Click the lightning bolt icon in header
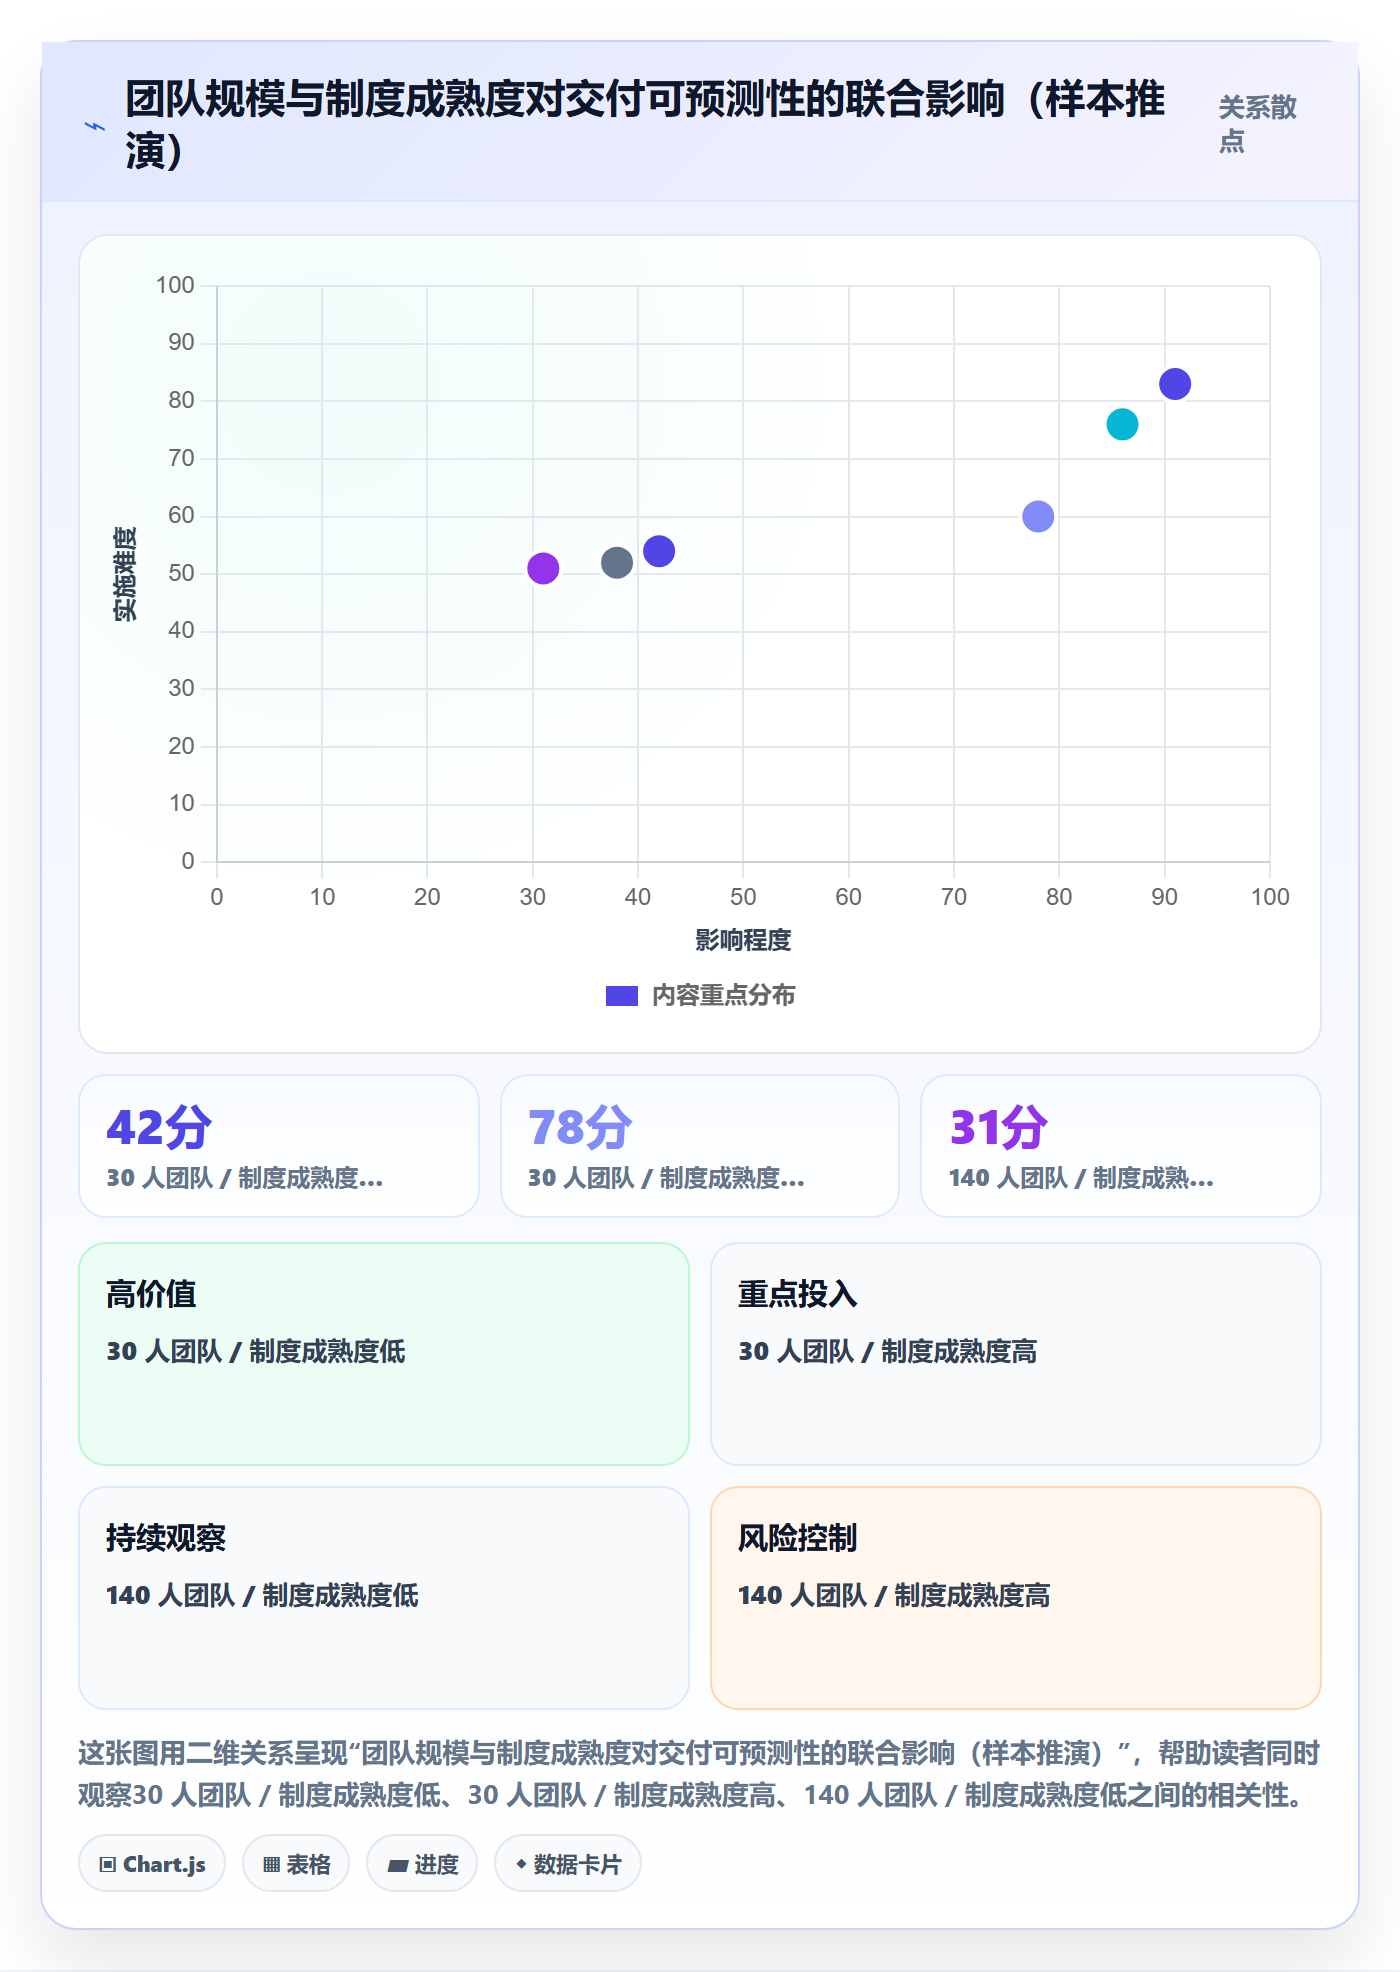 tap(95, 127)
